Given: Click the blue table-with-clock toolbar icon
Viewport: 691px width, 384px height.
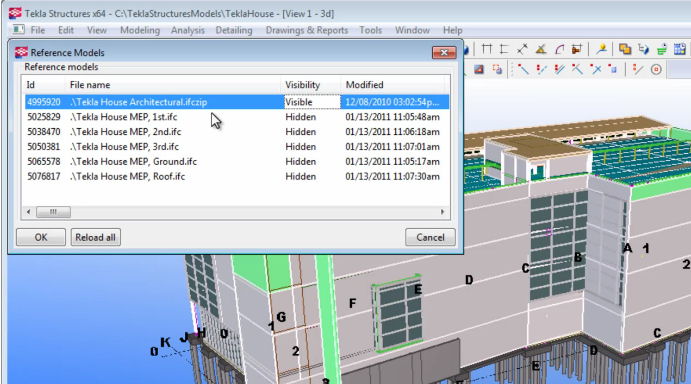Looking at the screenshot, I should [680, 49].
